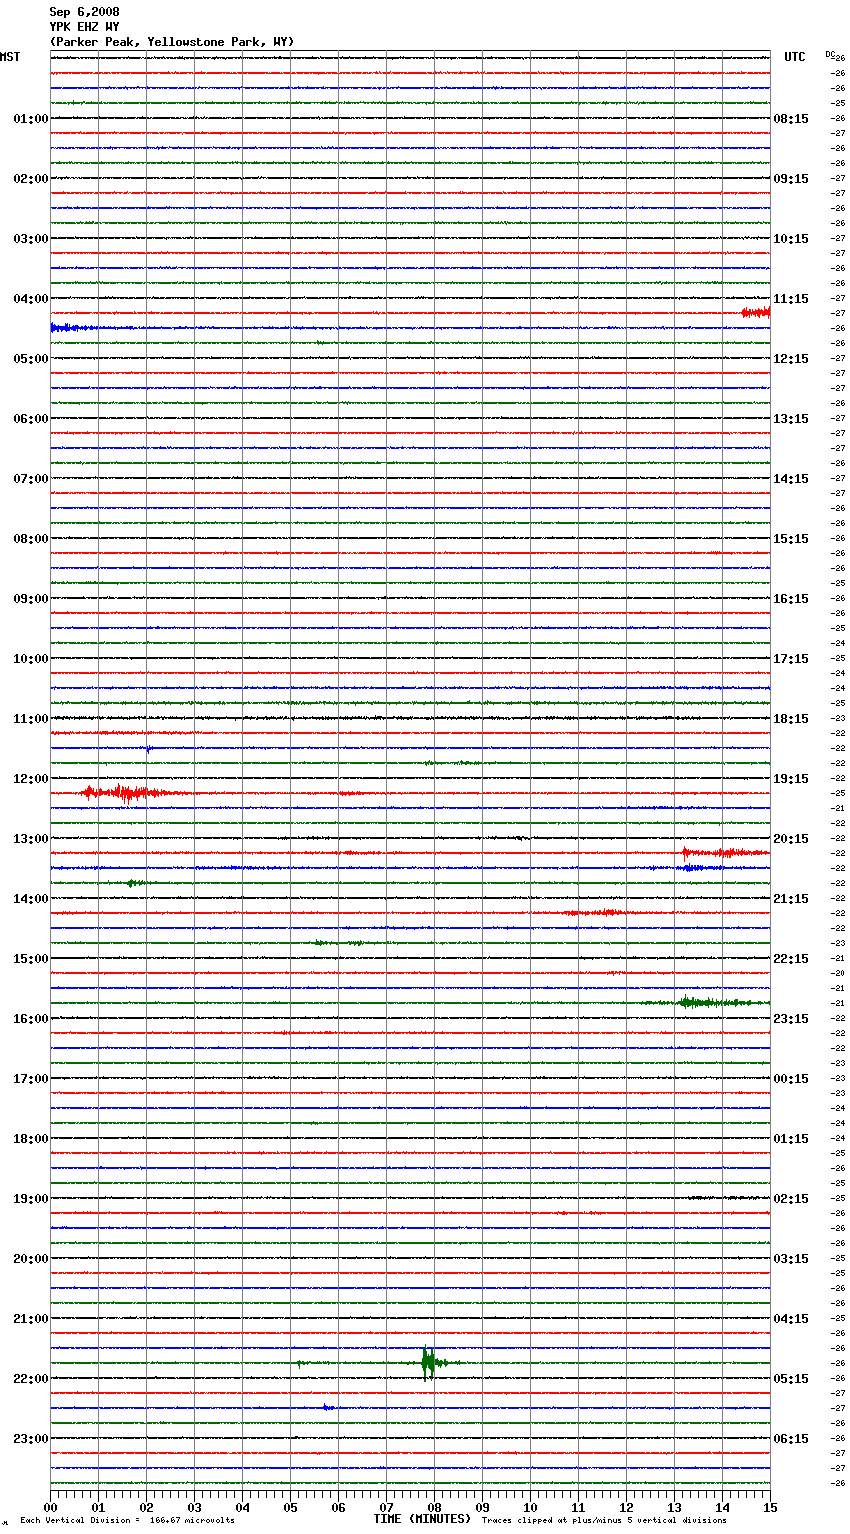Select the 11:00 MST time label
Image resolution: width=850 pixels, height=1534 pixels.
tap(31, 719)
